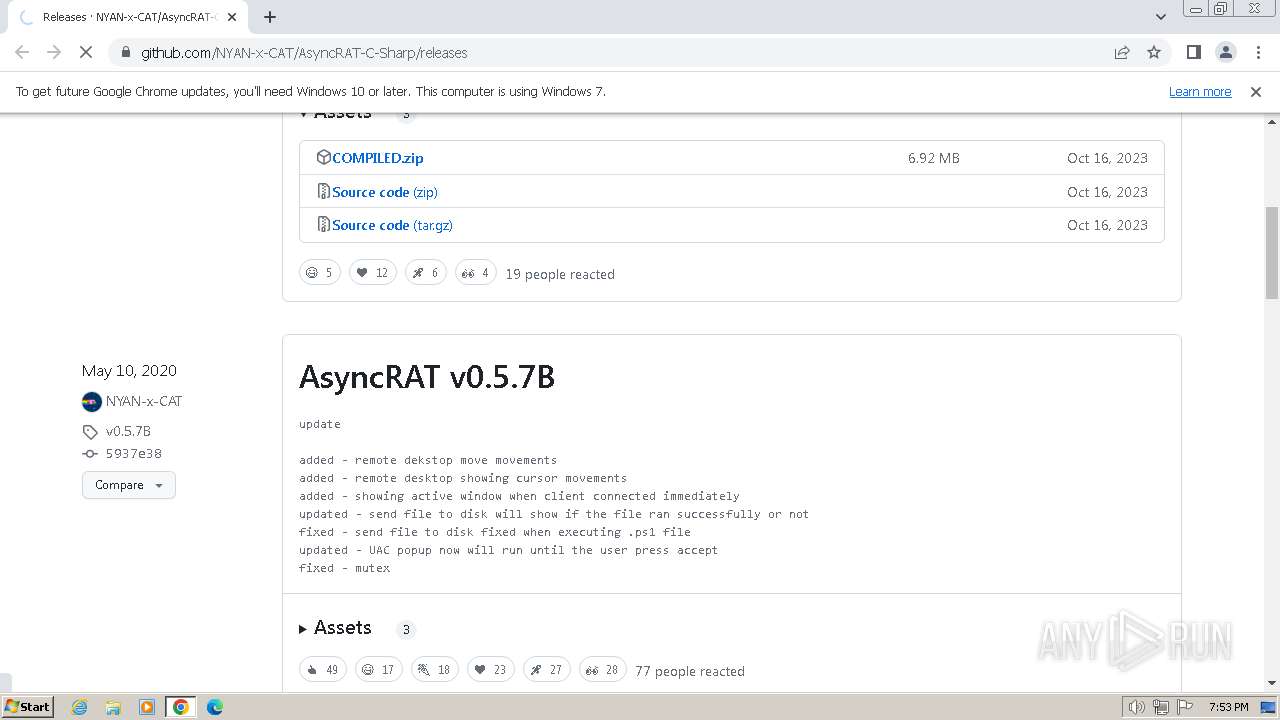The width and height of the screenshot is (1280, 720).
Task: Click the tag icon next to v0.5.7B
Action: click(90, 432)
